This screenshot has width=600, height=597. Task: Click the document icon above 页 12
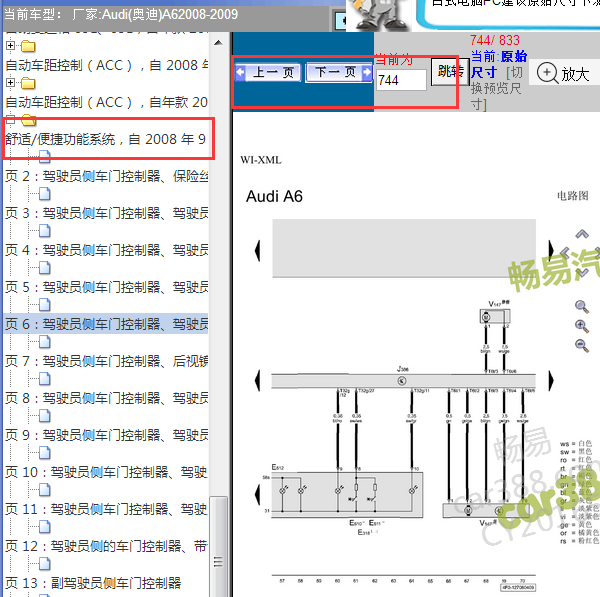pyautogui.click(x=45, y=527)
